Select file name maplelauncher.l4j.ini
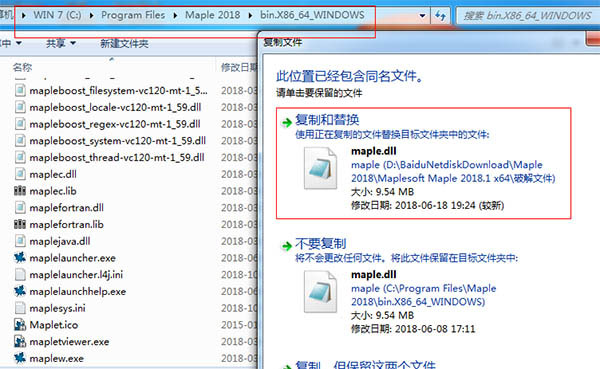The width and height of the screenshot is (600, 369). pos(76,274)
